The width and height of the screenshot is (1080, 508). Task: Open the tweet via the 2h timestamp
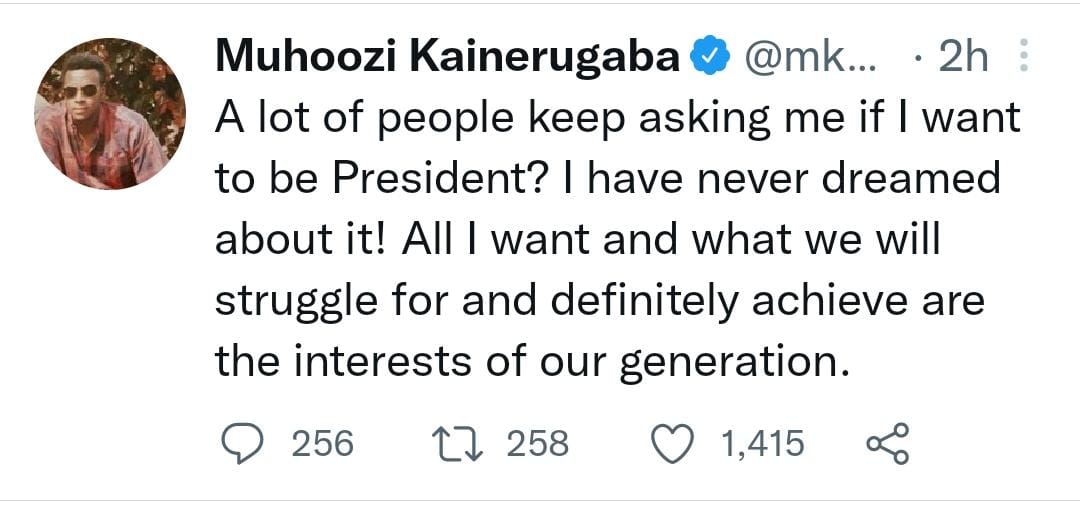962,59
